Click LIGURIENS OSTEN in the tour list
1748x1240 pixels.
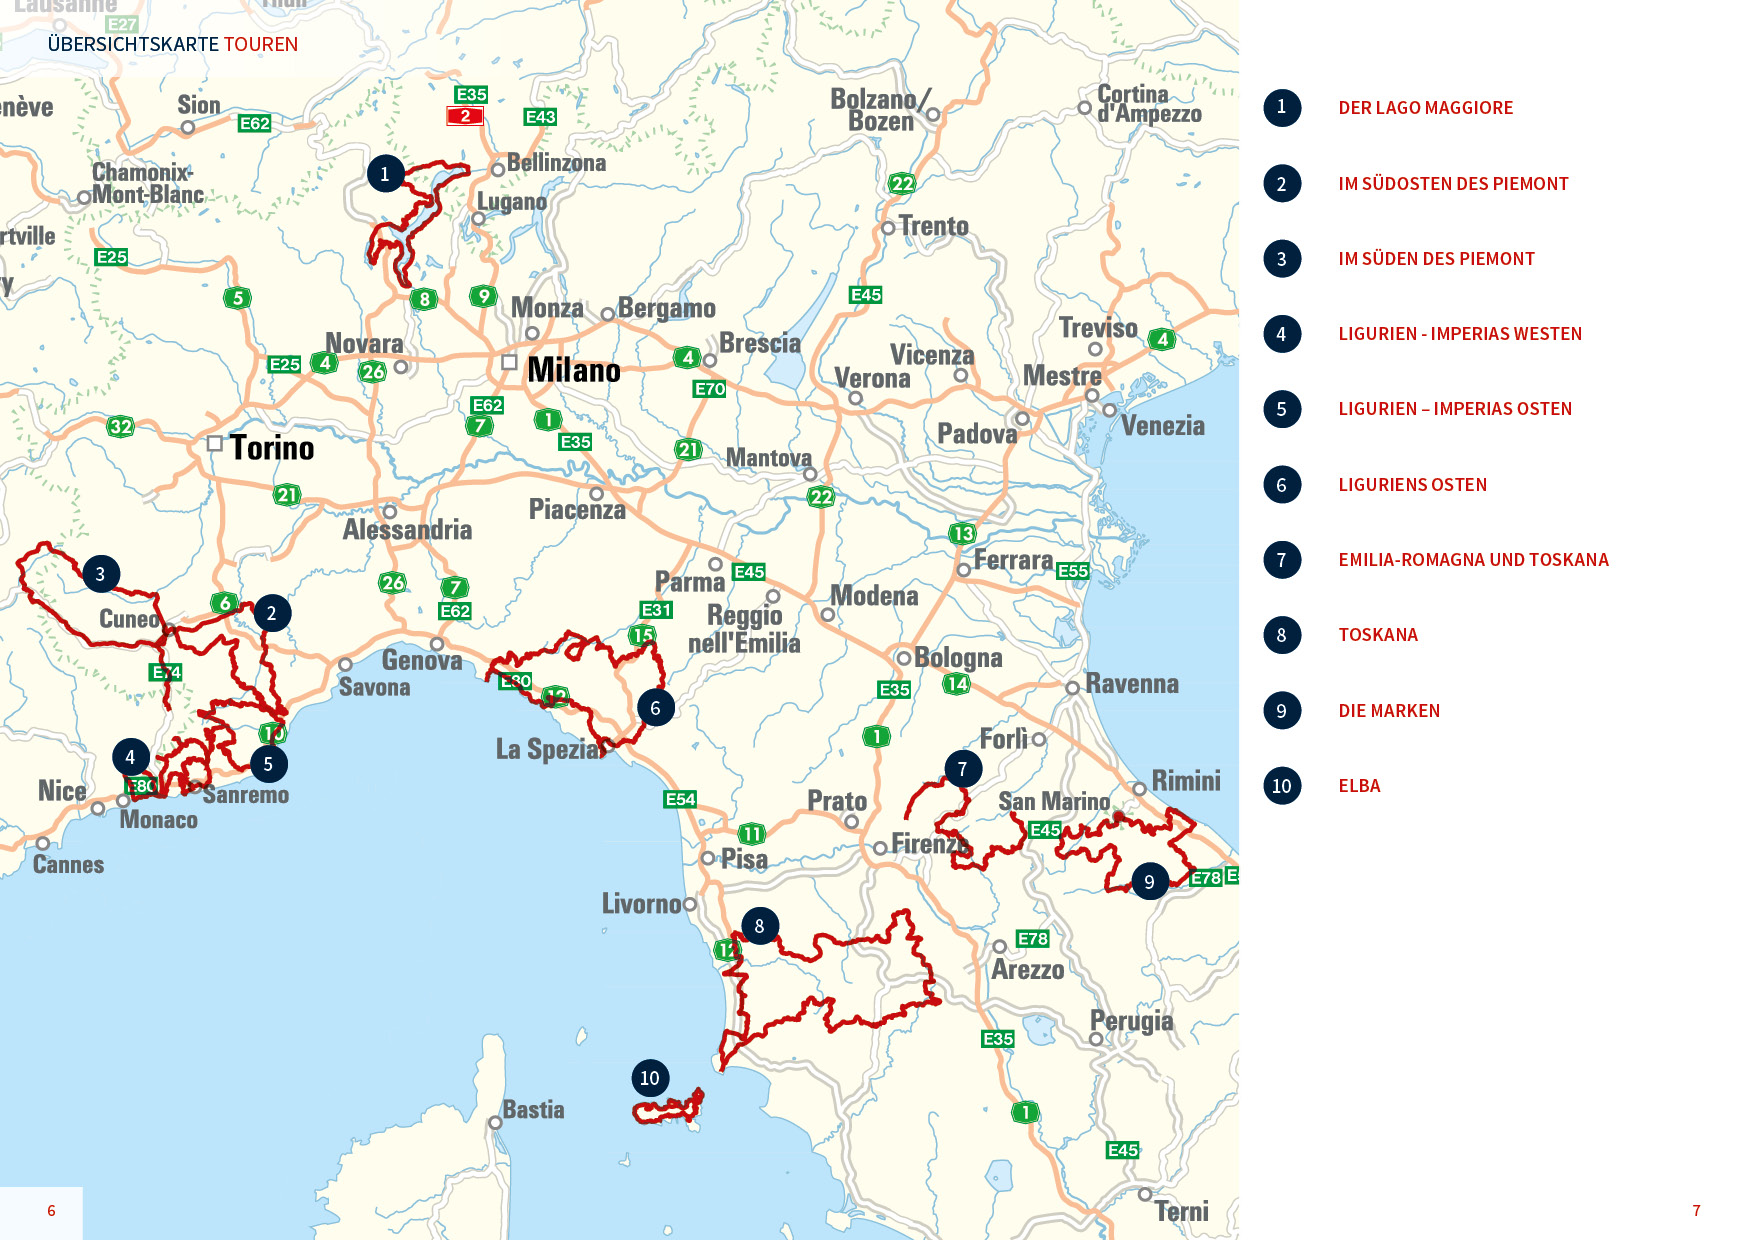click(1412, 485)
